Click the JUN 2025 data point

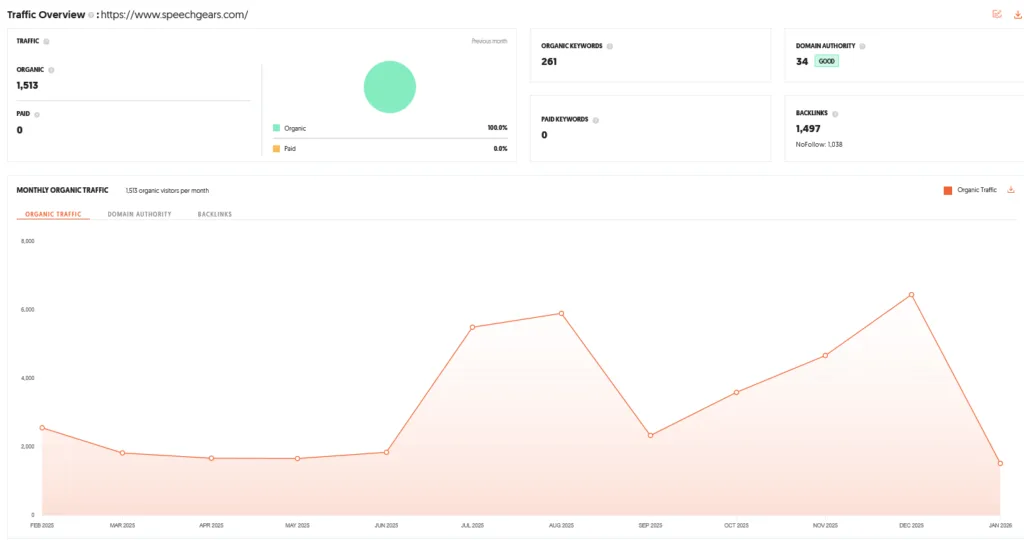click(x=386, y=452)
